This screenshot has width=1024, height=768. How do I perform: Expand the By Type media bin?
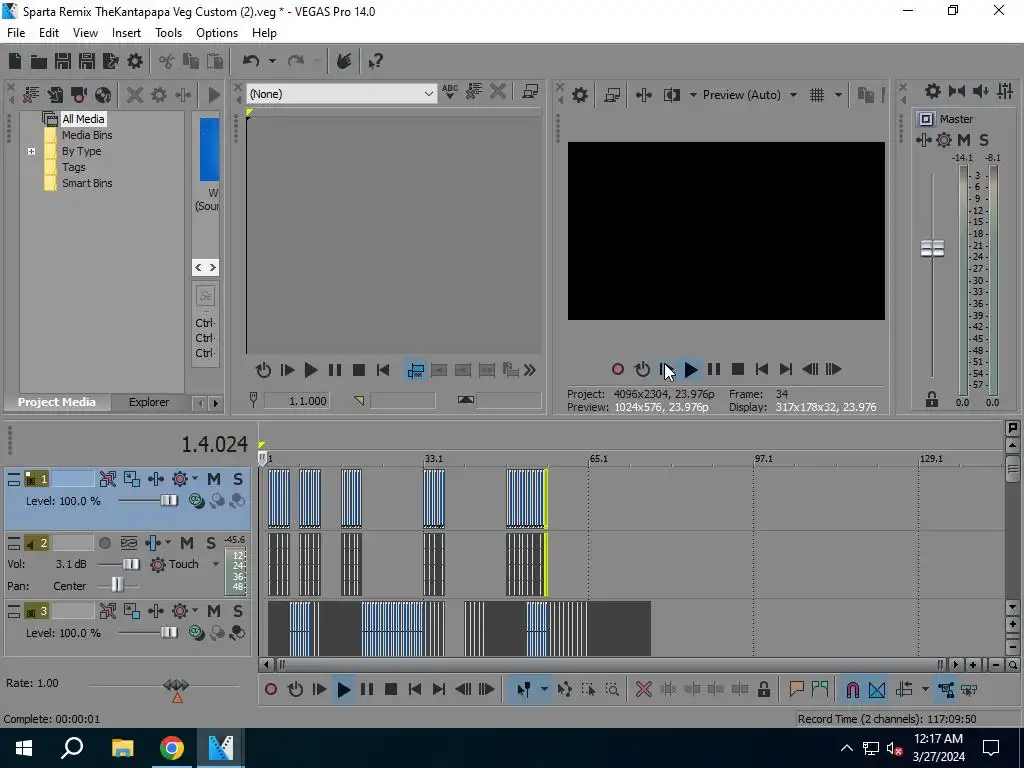point(31,152)
